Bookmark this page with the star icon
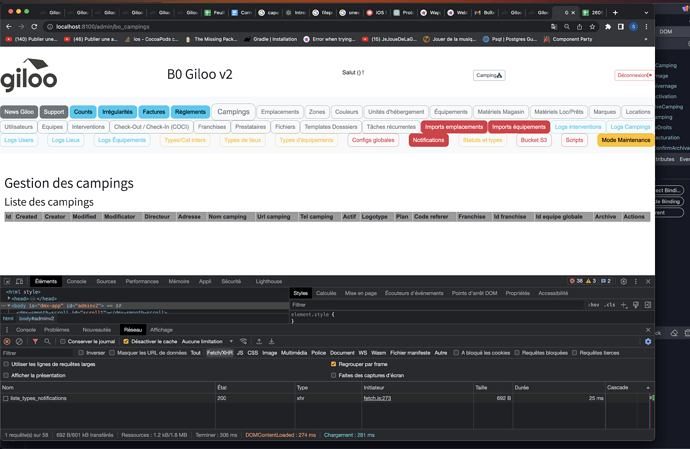 pos(592,27)
